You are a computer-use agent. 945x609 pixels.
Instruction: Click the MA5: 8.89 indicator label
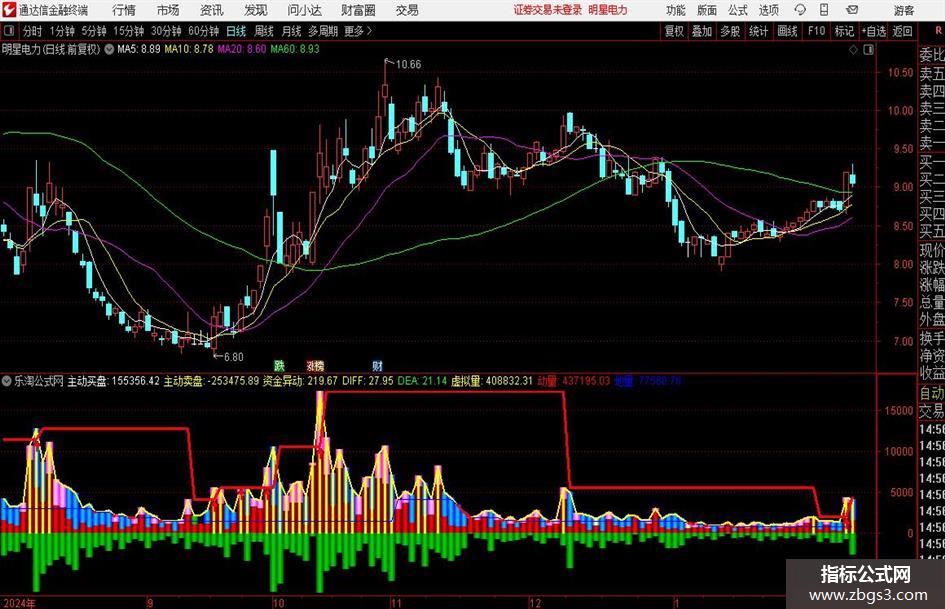click(x=139, y=49)
